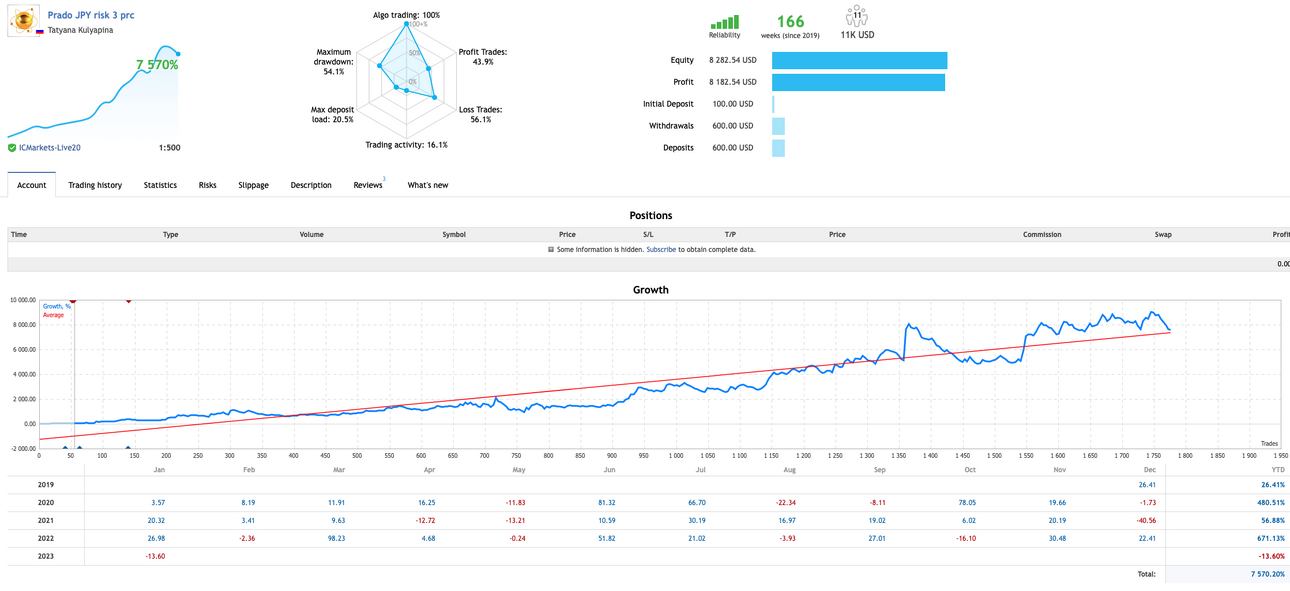The height and width of the screenshot is (591, 1290).
Task: Click the S/L column header
Action: click(x=648, y=234)
